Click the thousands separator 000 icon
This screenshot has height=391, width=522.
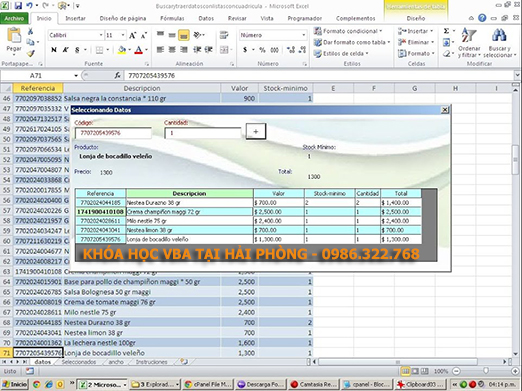pos(274,50)
